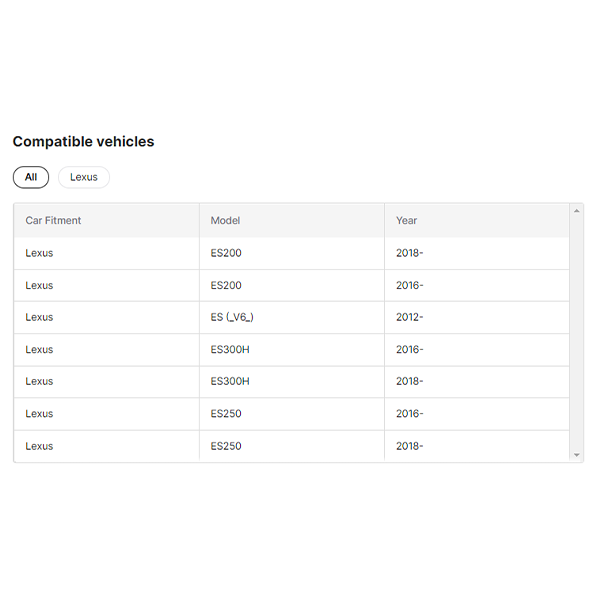600x600 pixels.
Task: Select the ES200 model in the 2016- row
Action: click(x=226, y=285)
